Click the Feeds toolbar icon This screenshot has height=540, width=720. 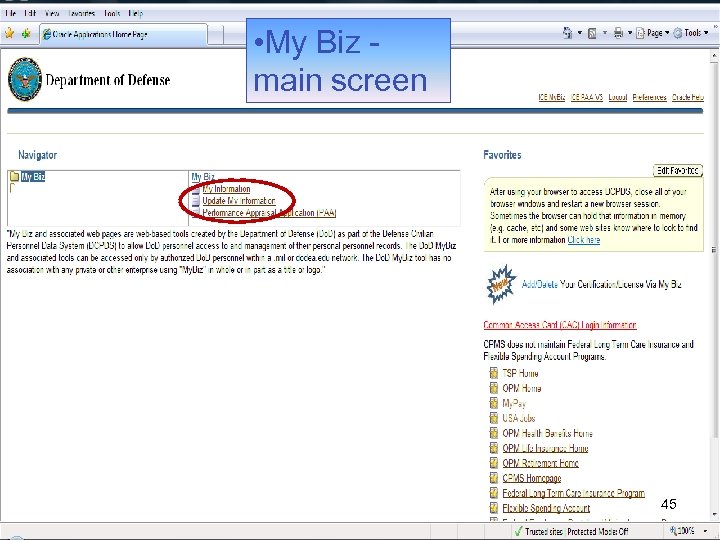pos(592,33)
